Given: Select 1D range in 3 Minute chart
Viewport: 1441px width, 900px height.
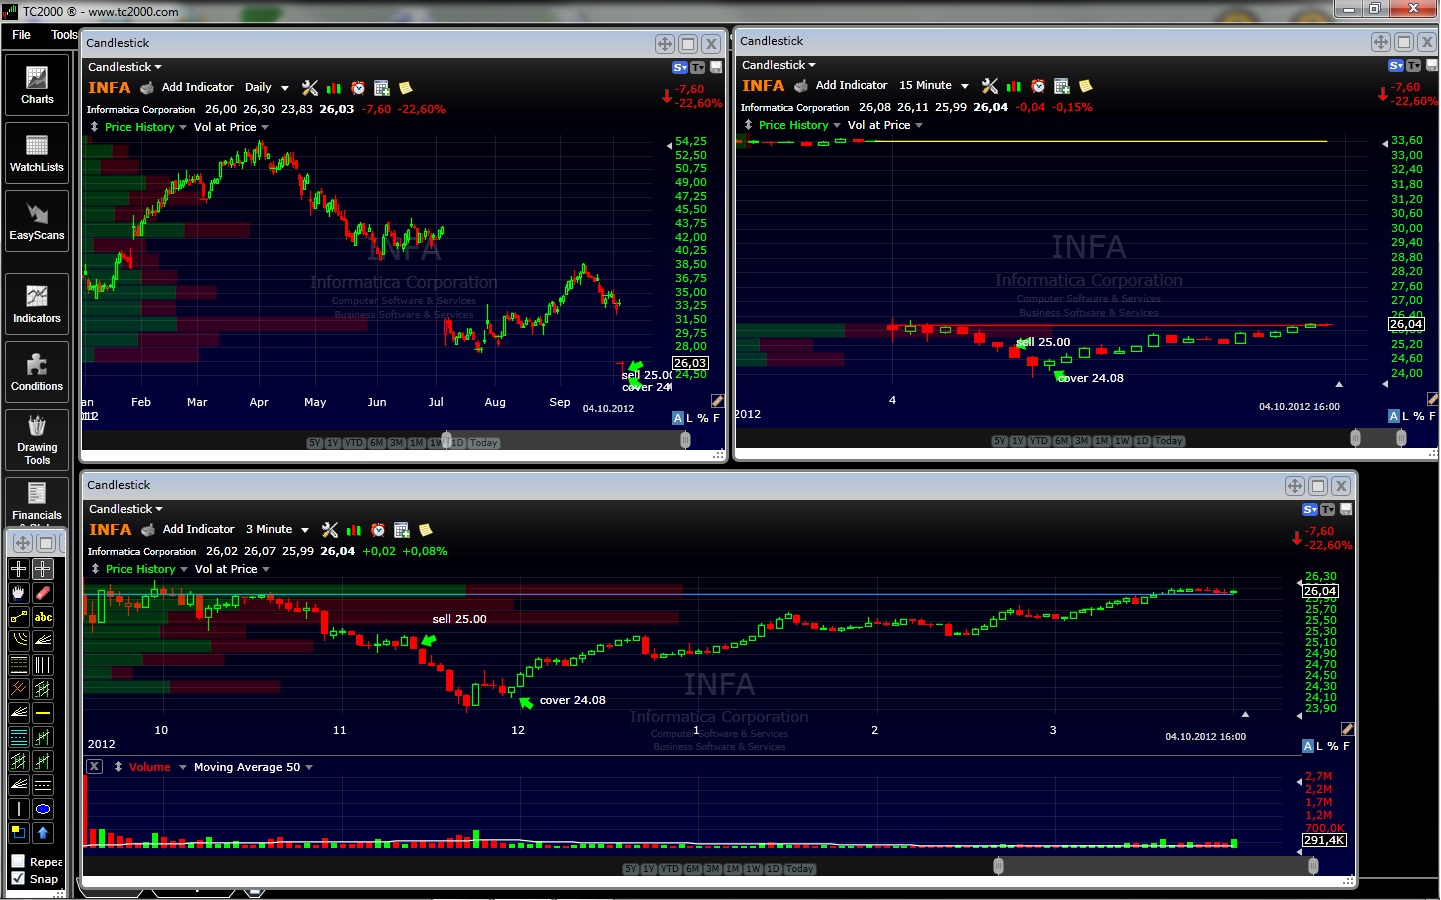Looking at the screenshot, I should [x=773, y=869].
